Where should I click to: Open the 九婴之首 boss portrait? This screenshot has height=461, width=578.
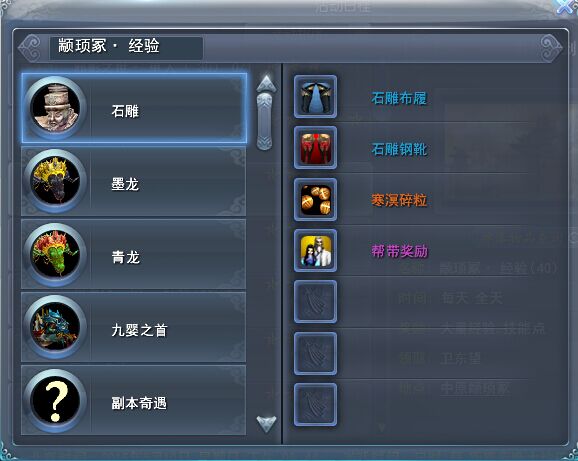click(55, 327)
